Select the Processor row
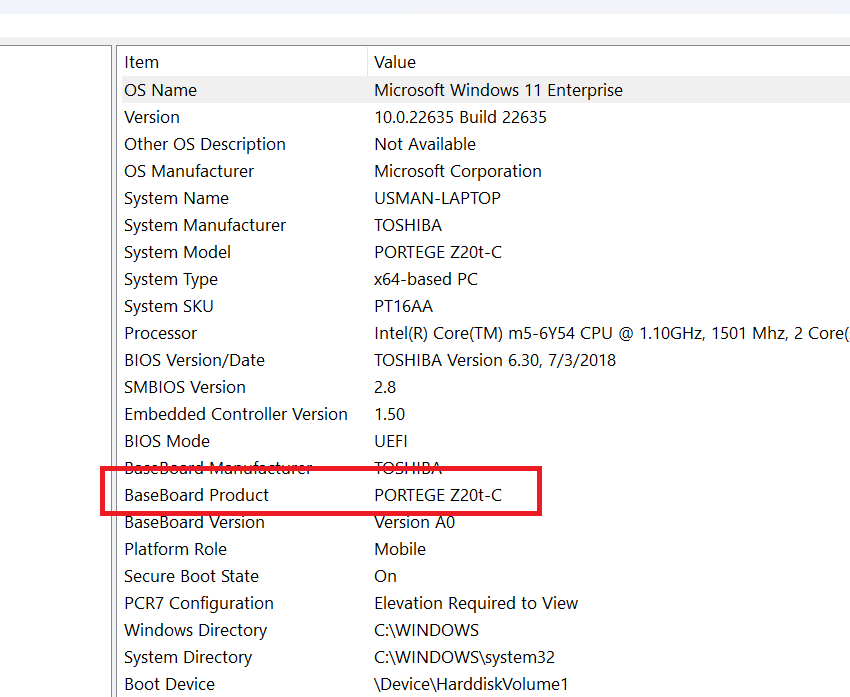Screen dimensions: 850x697 click(160, 333)
